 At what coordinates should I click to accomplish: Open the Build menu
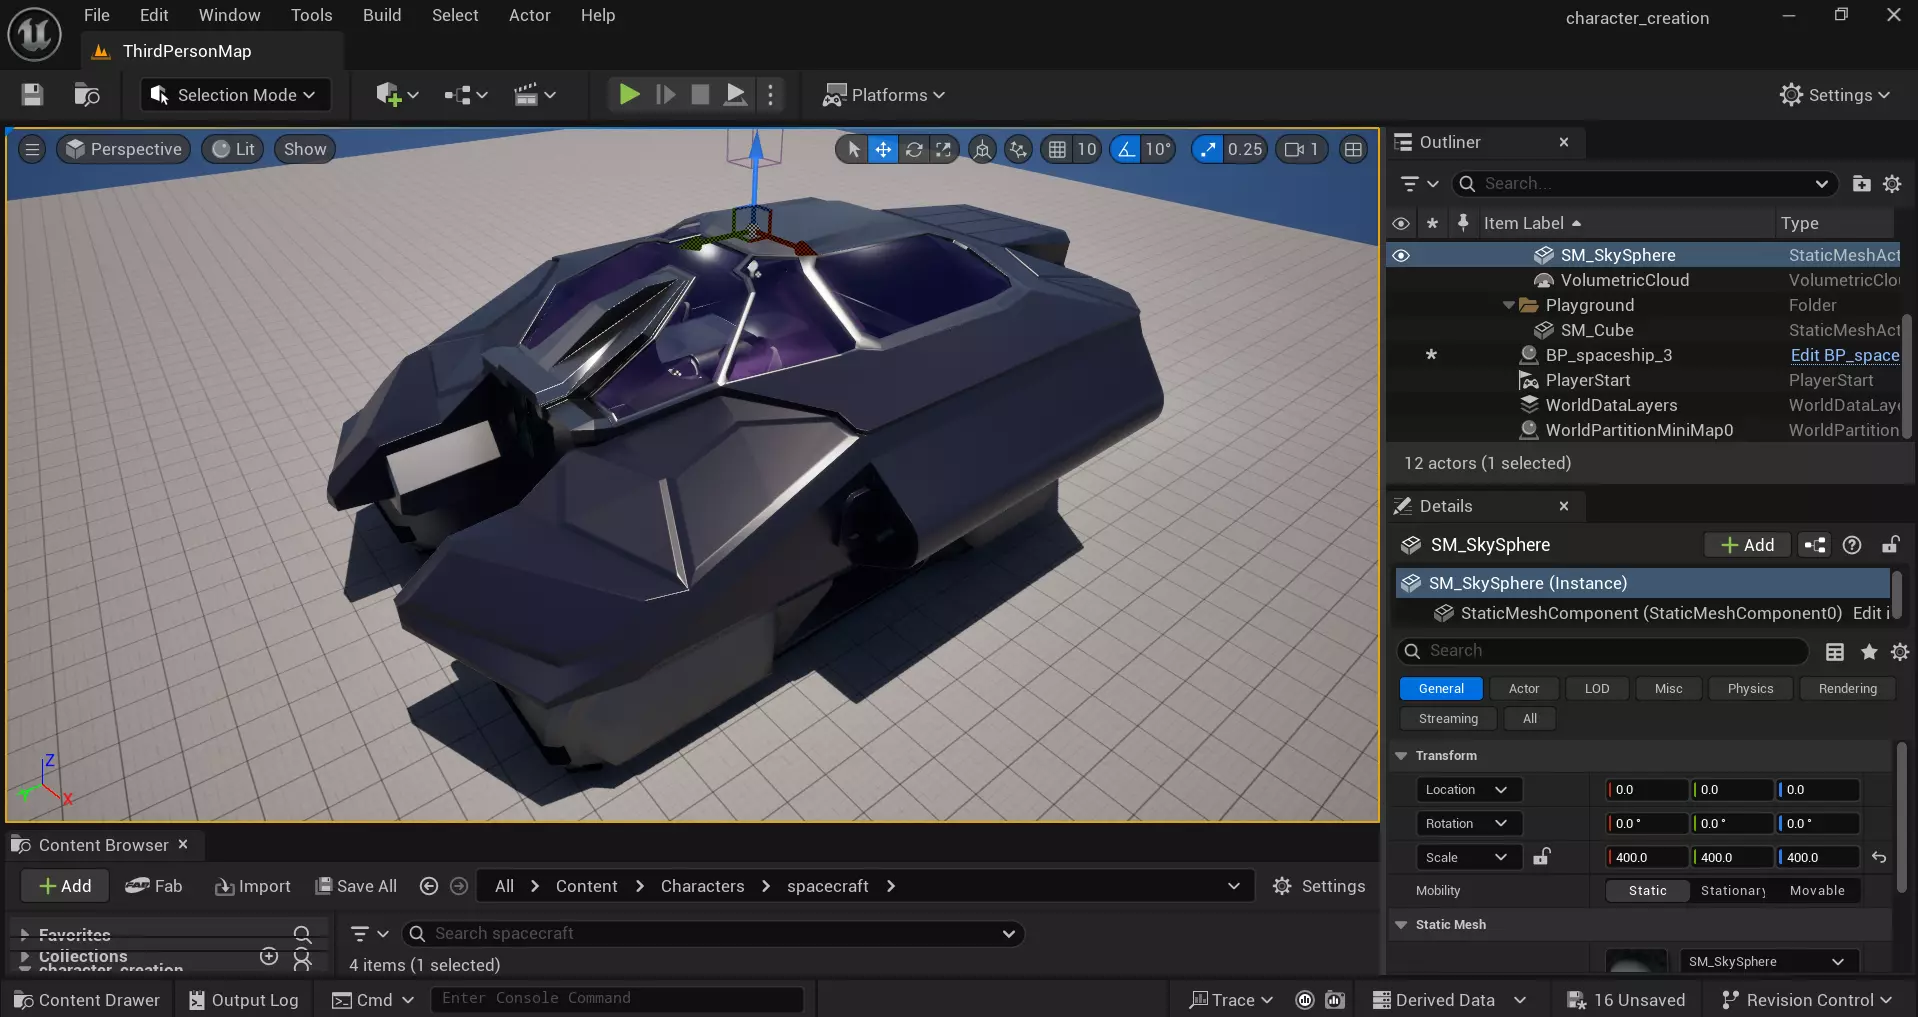[382, 15]
